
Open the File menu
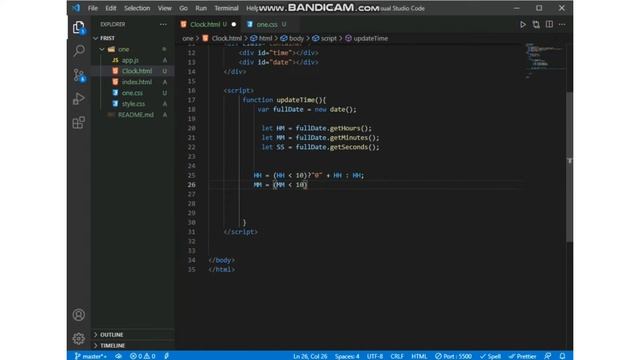pyautogui.click(x=93, y=8)
